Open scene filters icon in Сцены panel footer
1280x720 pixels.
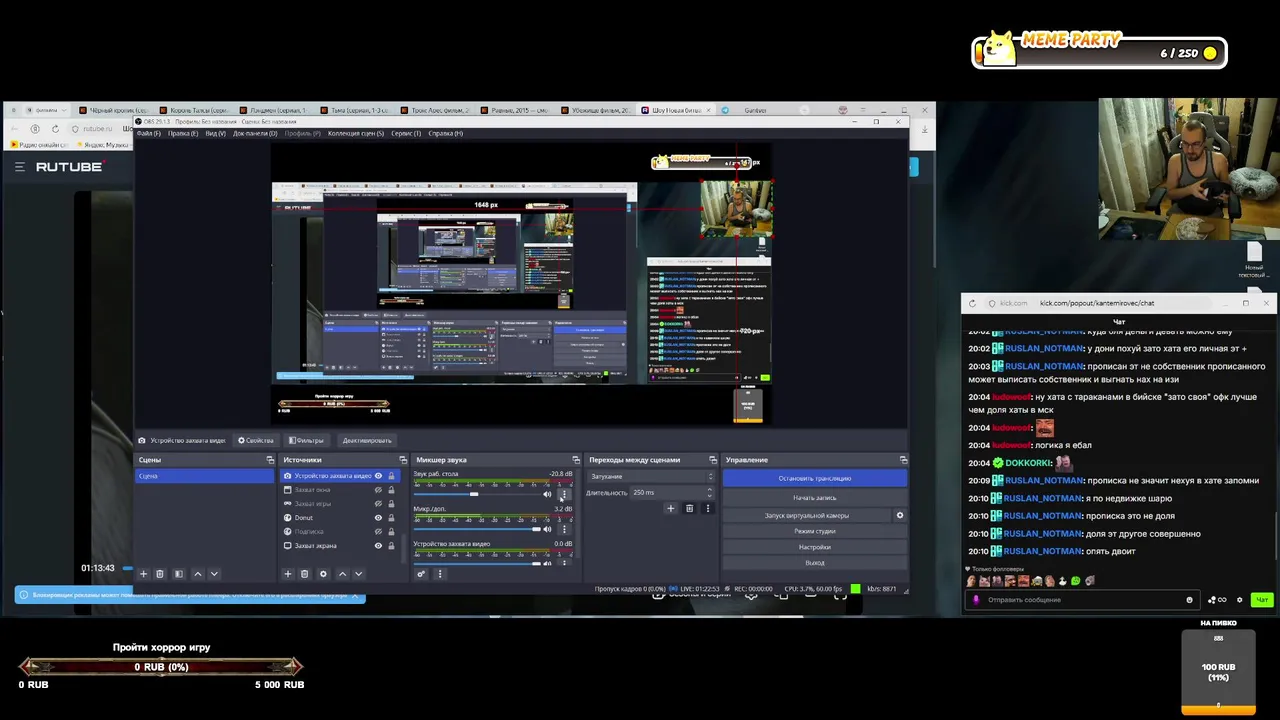tap(179, 574)
